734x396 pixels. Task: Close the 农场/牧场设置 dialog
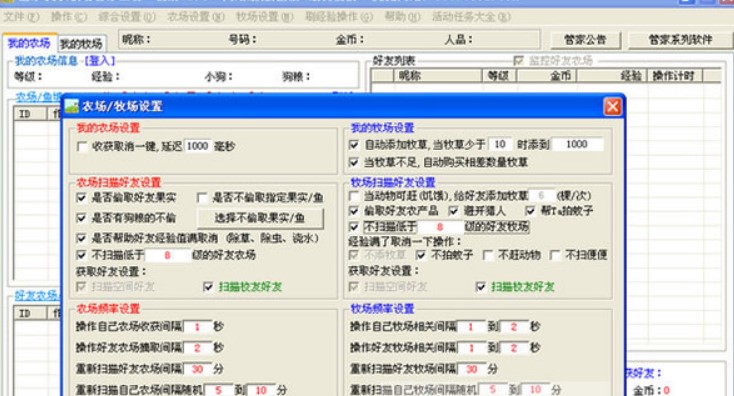(612, 107)
